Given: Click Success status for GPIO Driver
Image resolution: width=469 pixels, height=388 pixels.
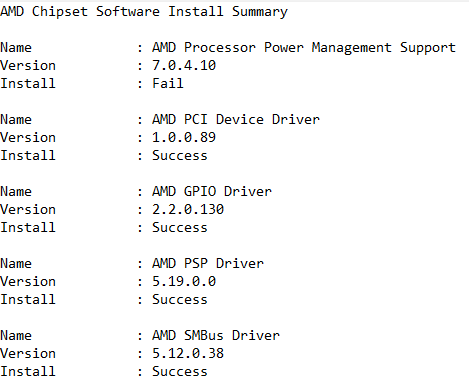Looking at the screenshot, I should (180, 227).
